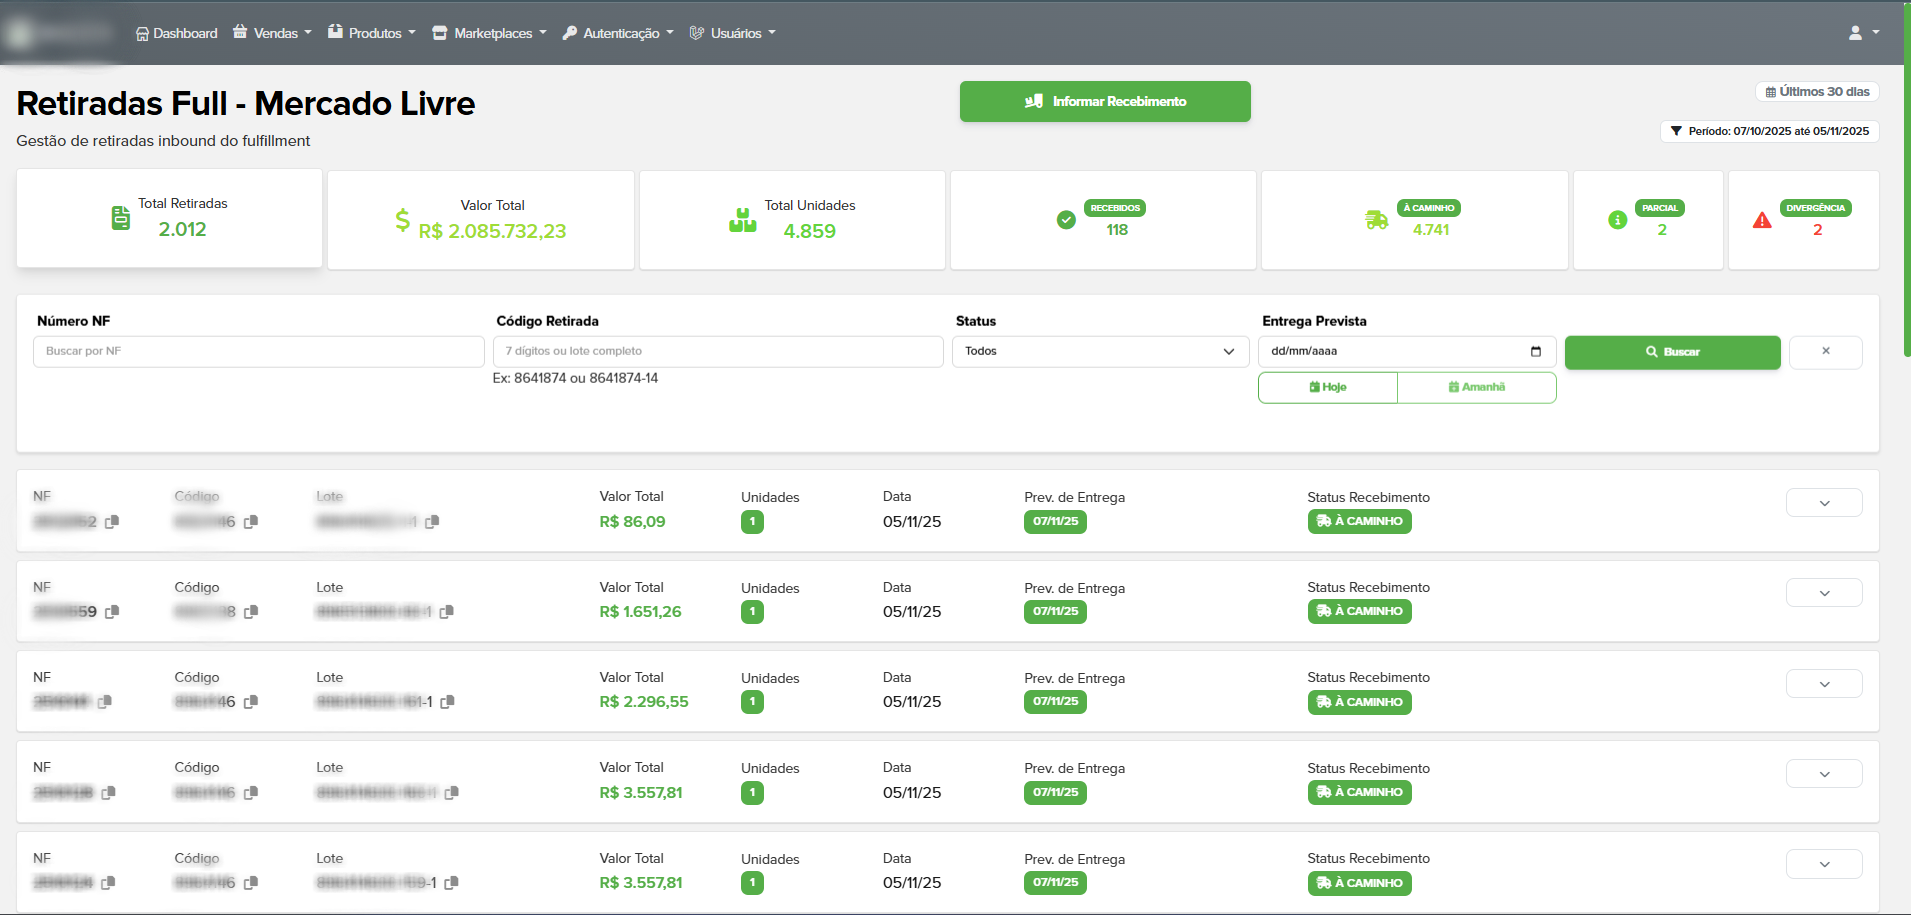Image resolution: width=1911 pixels, height=915 pixels.
Task: Click the info icon on the Parcial card
Action: click(x=1617, y=219)
